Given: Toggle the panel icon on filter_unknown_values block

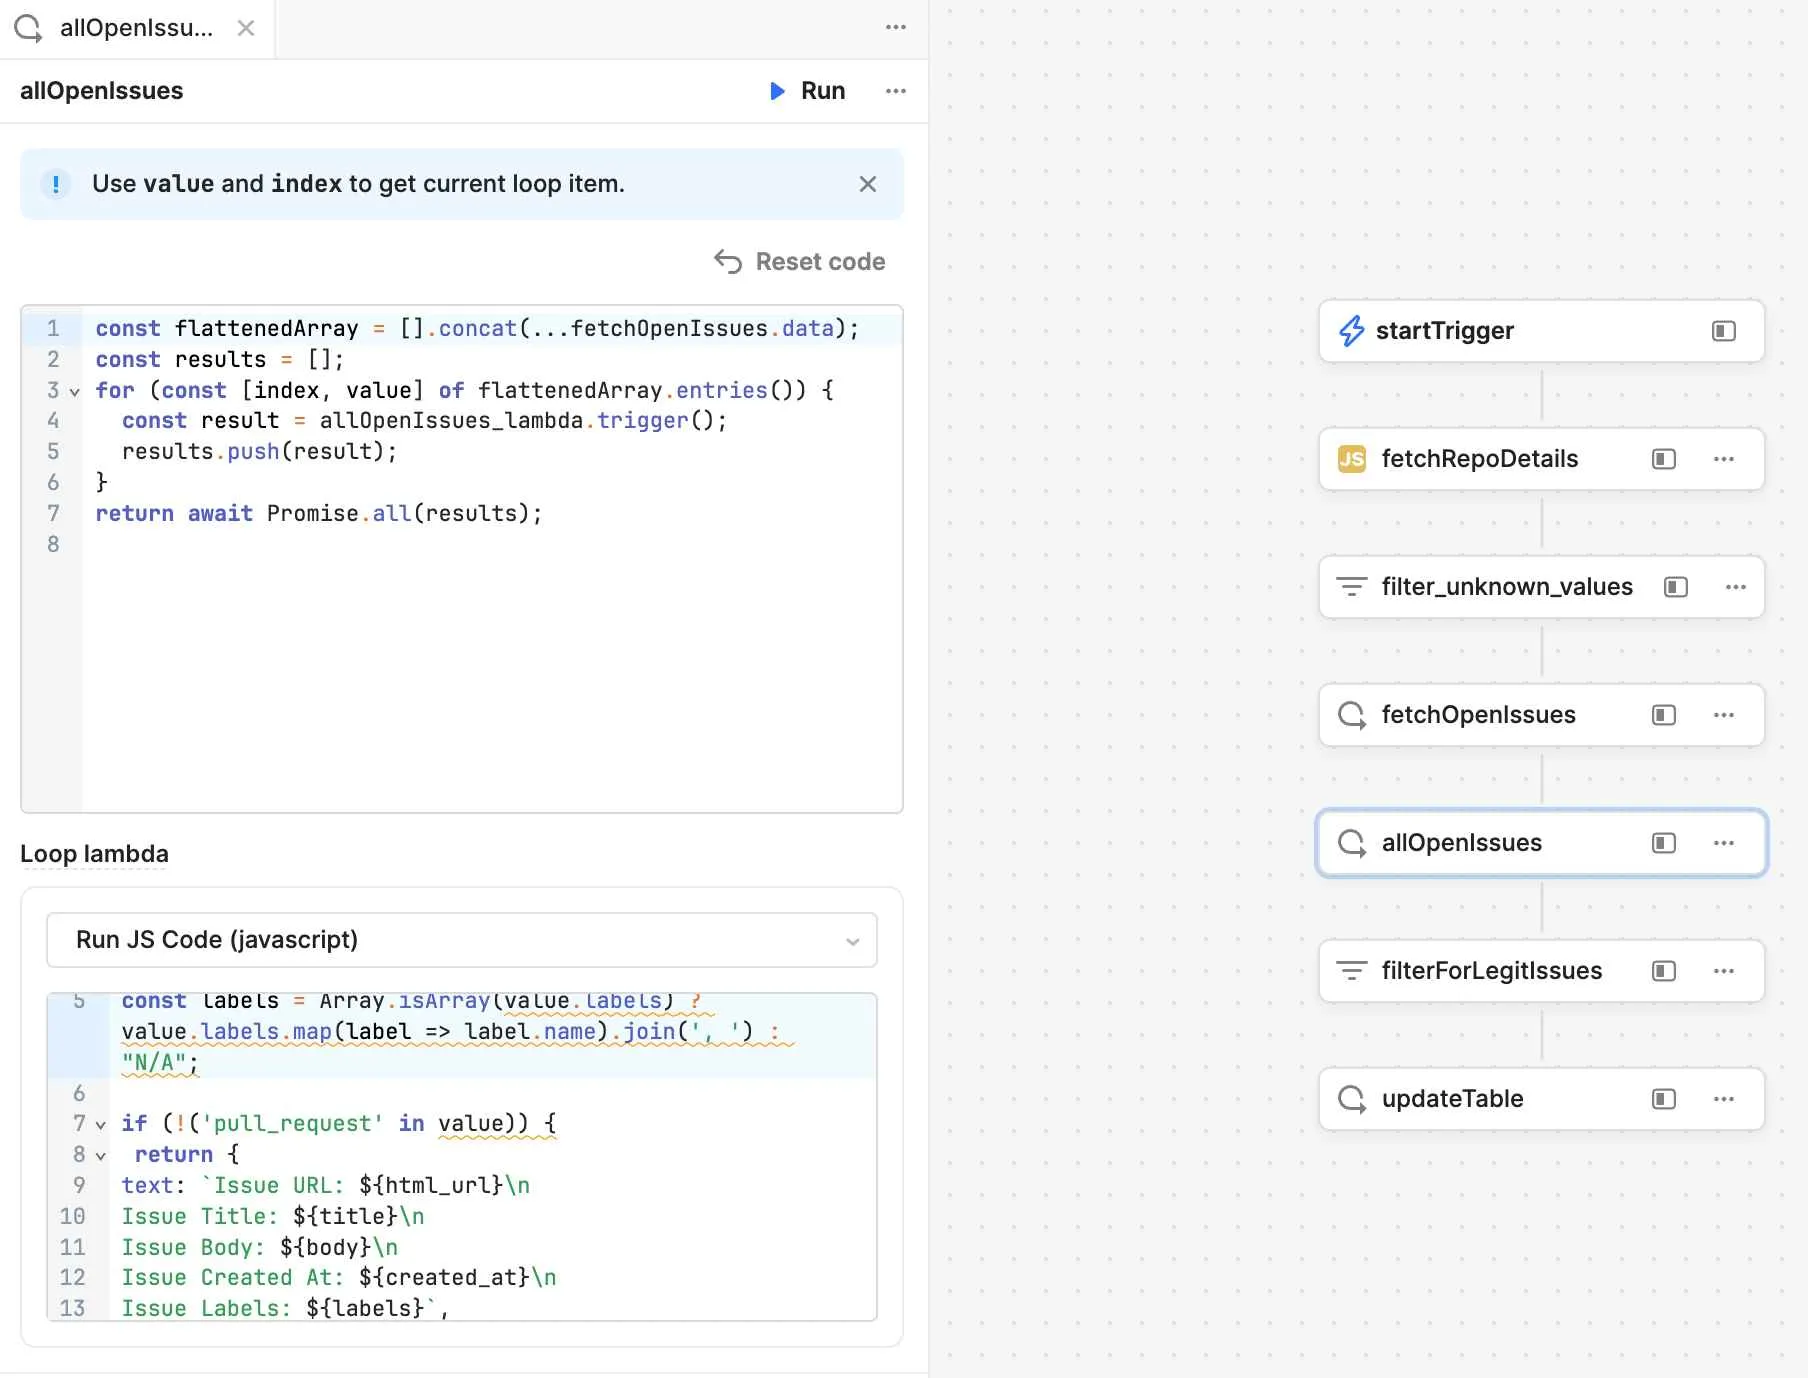Looking at the screenshot, I should [1676, 587].
